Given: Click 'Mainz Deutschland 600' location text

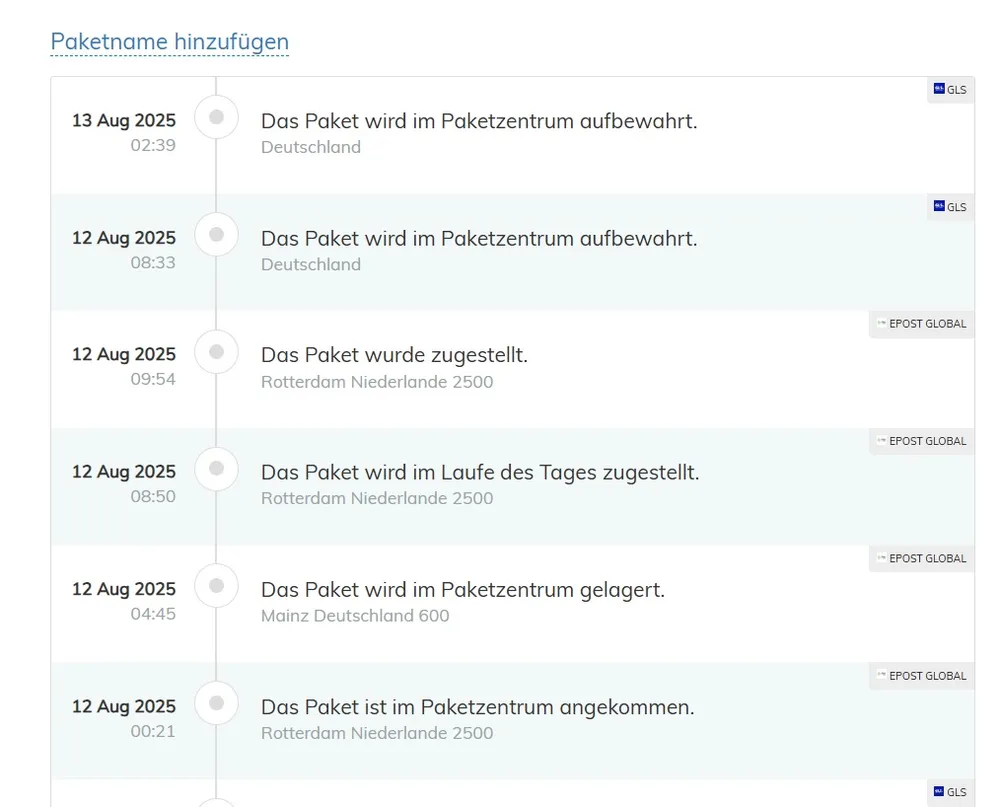Looking at the screenshot, I should coord(355,616).
